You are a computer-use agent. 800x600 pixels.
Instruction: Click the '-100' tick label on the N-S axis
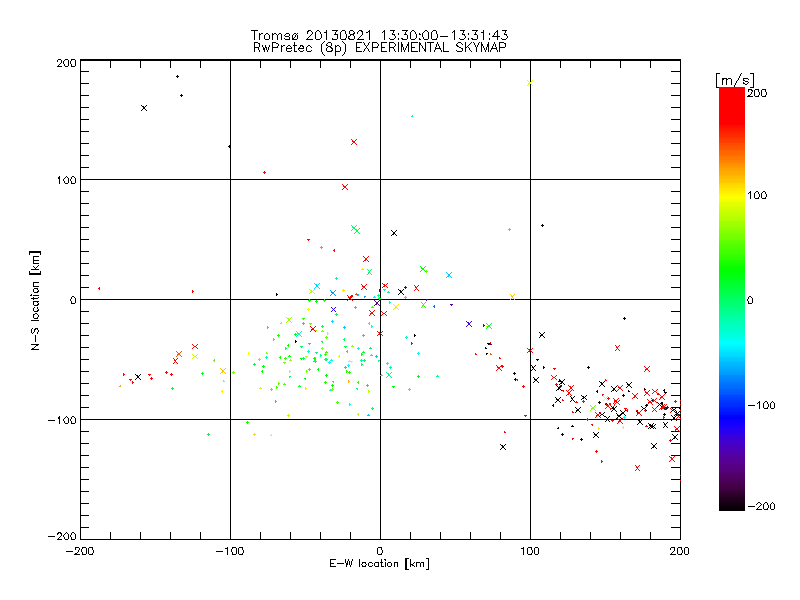coord(62,420)
